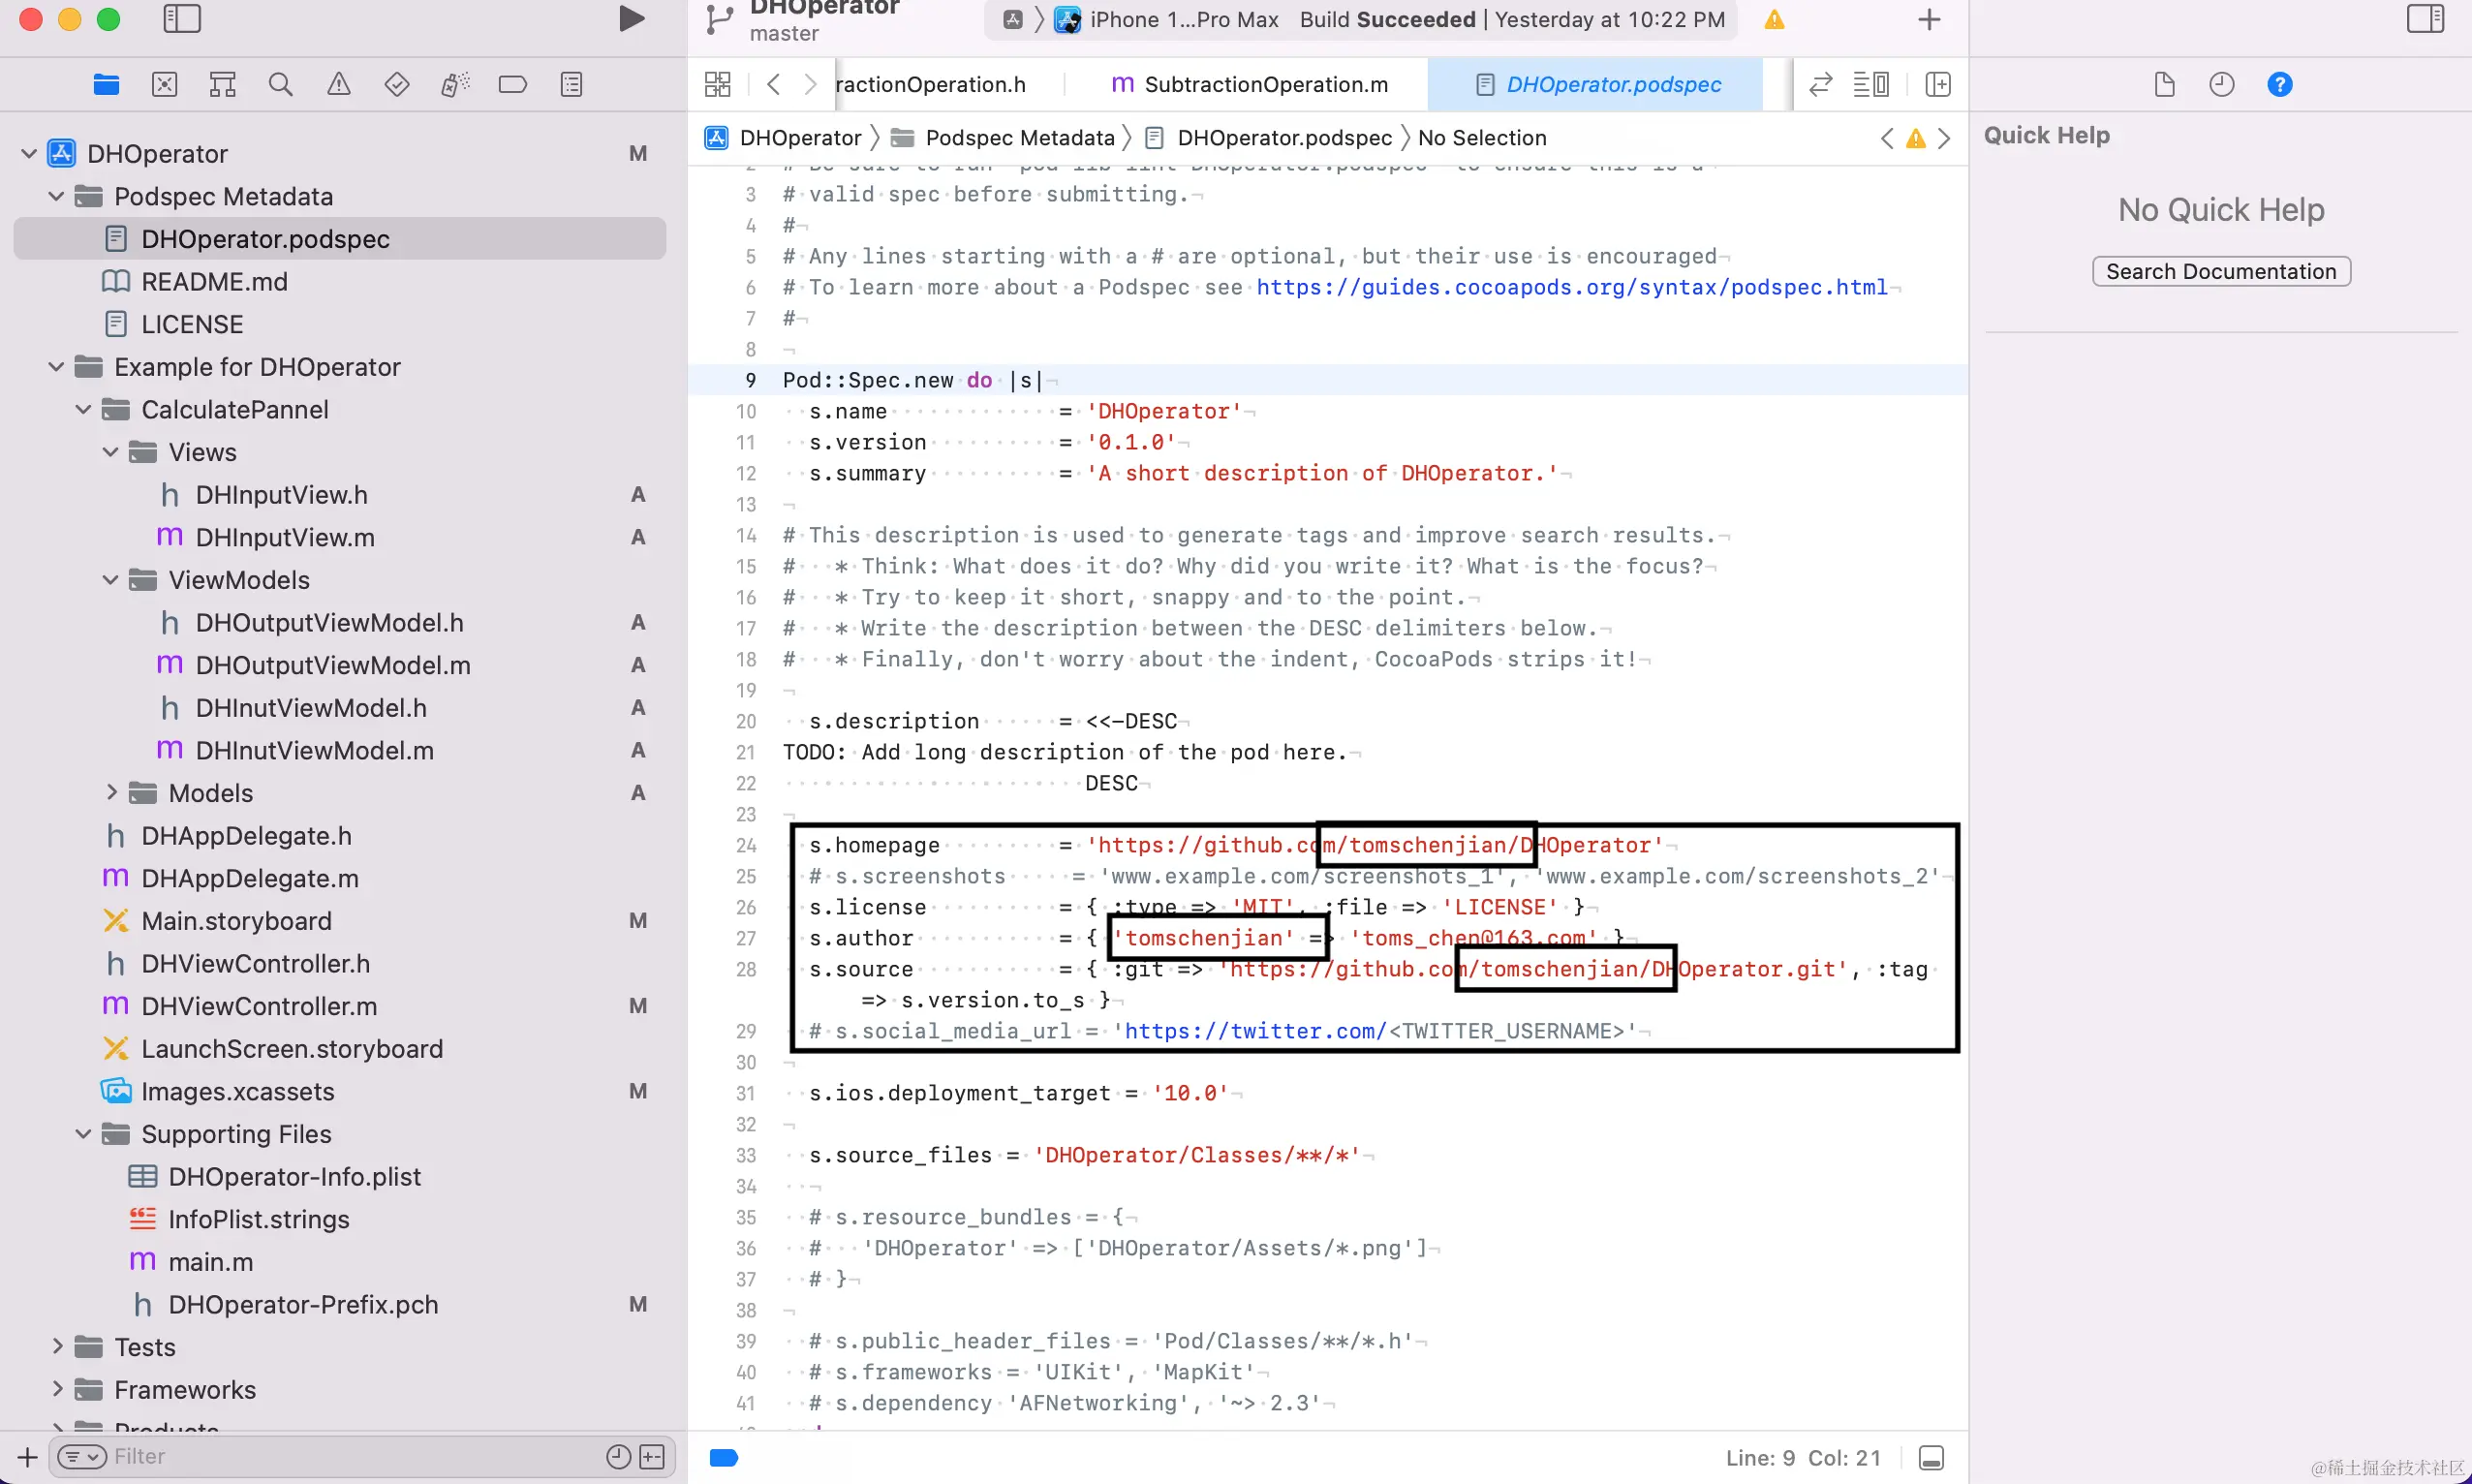Expand the Models folder
The width and height of the screenshot is (2472, 1484).
coord(111,792)
